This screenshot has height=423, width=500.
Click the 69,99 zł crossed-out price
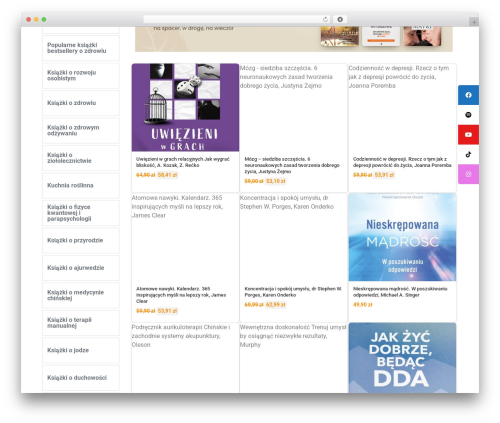(x=254, y=305)
